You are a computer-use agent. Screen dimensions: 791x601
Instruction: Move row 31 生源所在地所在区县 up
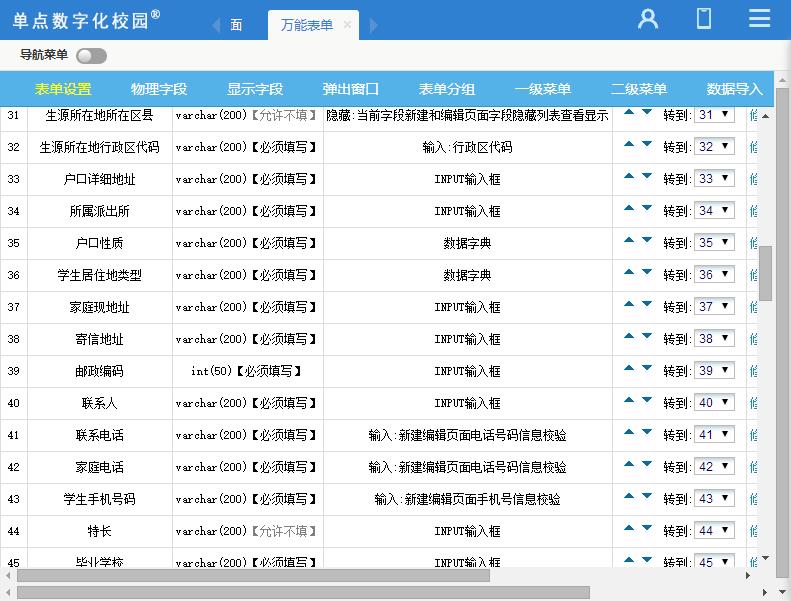point(629,113)
